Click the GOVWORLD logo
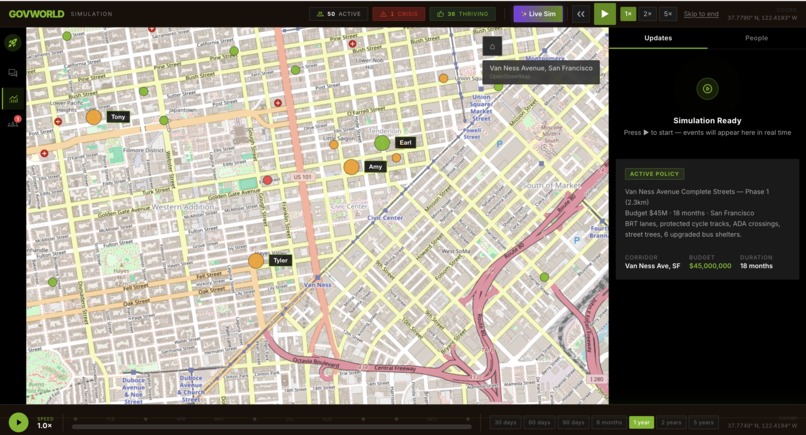 (x=36, y=14)
